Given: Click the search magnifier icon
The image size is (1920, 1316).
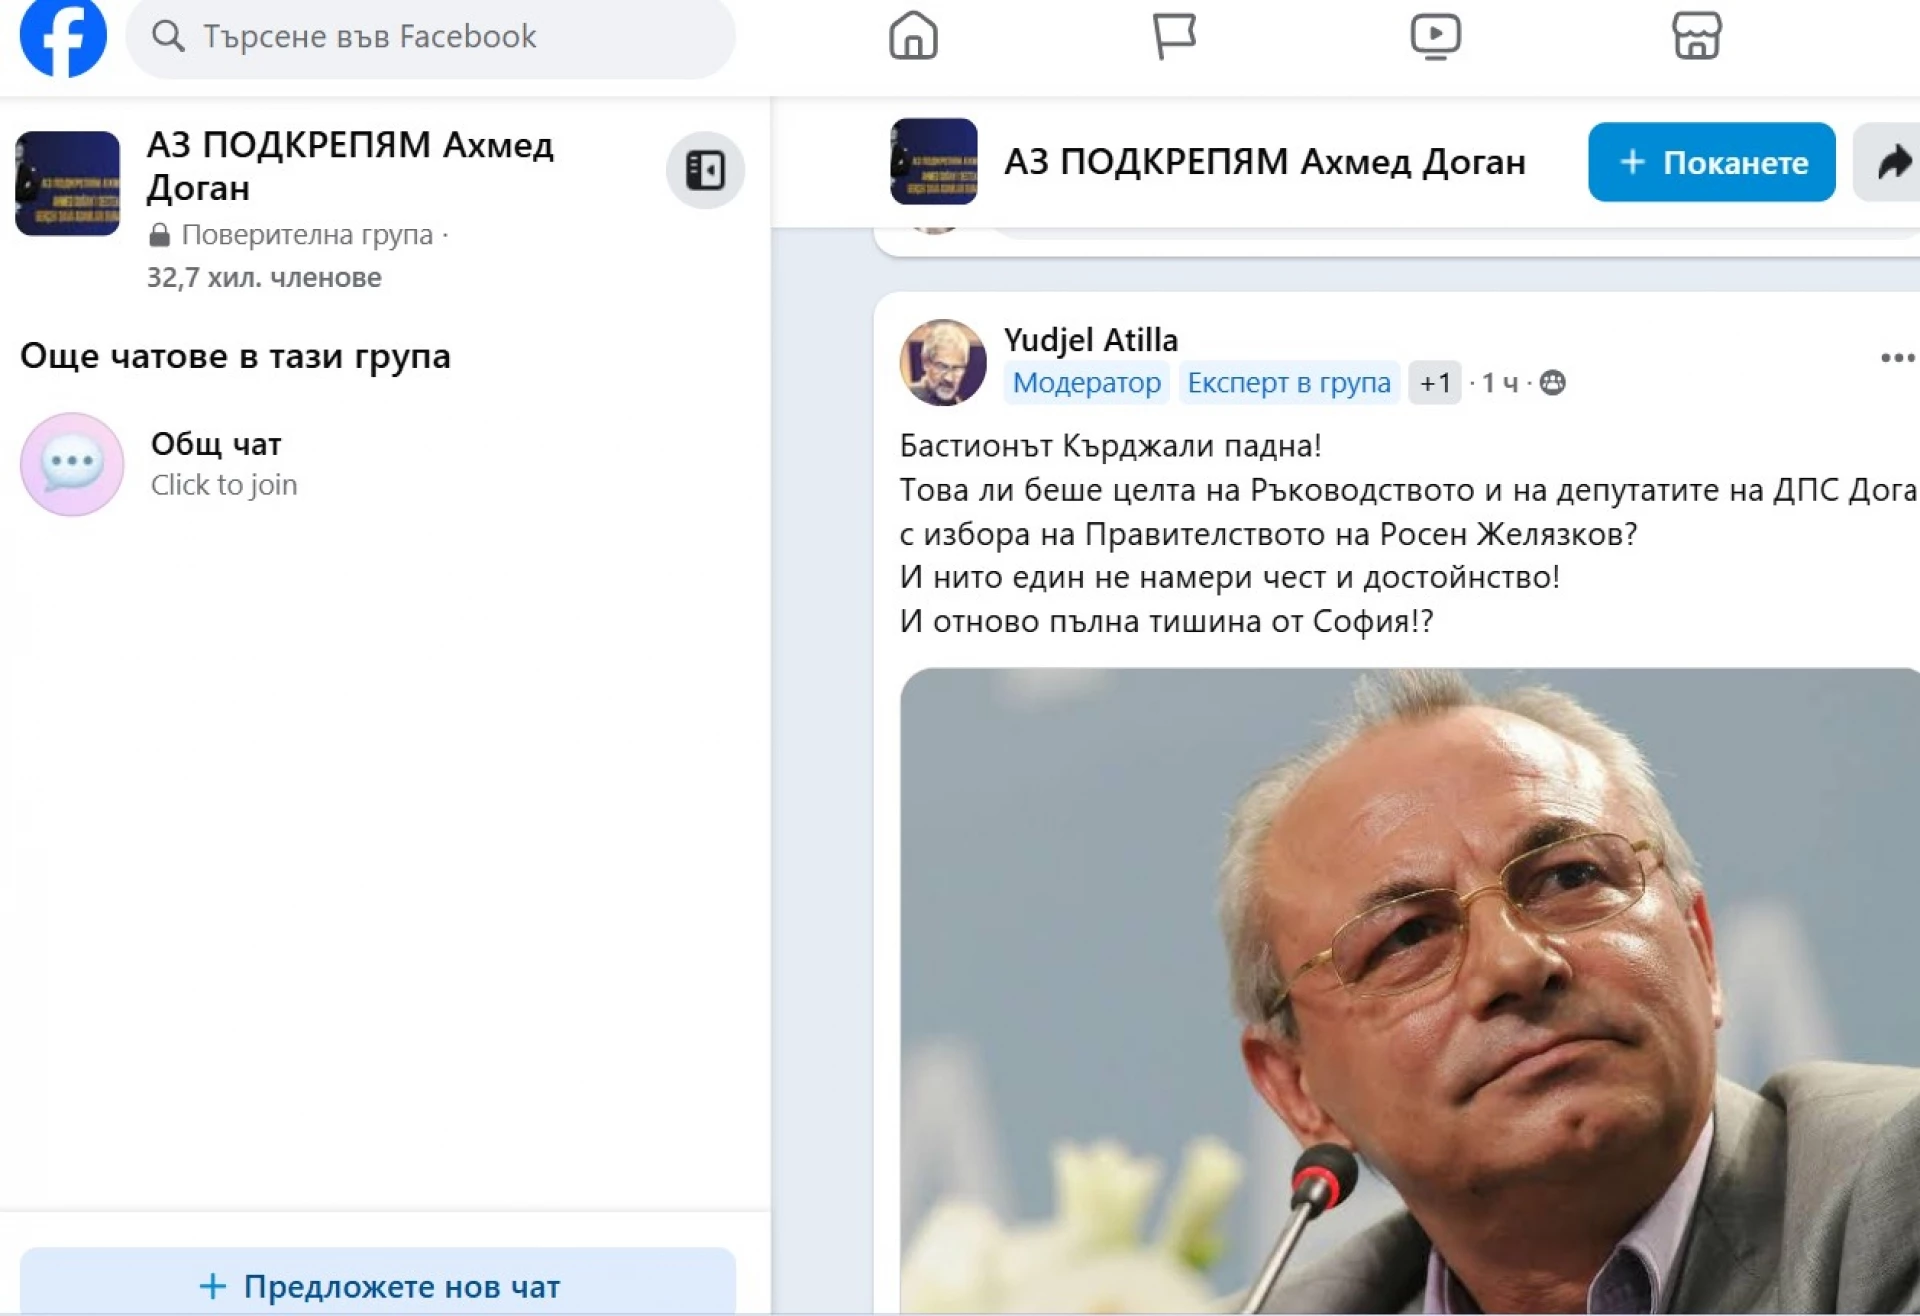Looking at the screenshot, I should (x=168, y=36).
